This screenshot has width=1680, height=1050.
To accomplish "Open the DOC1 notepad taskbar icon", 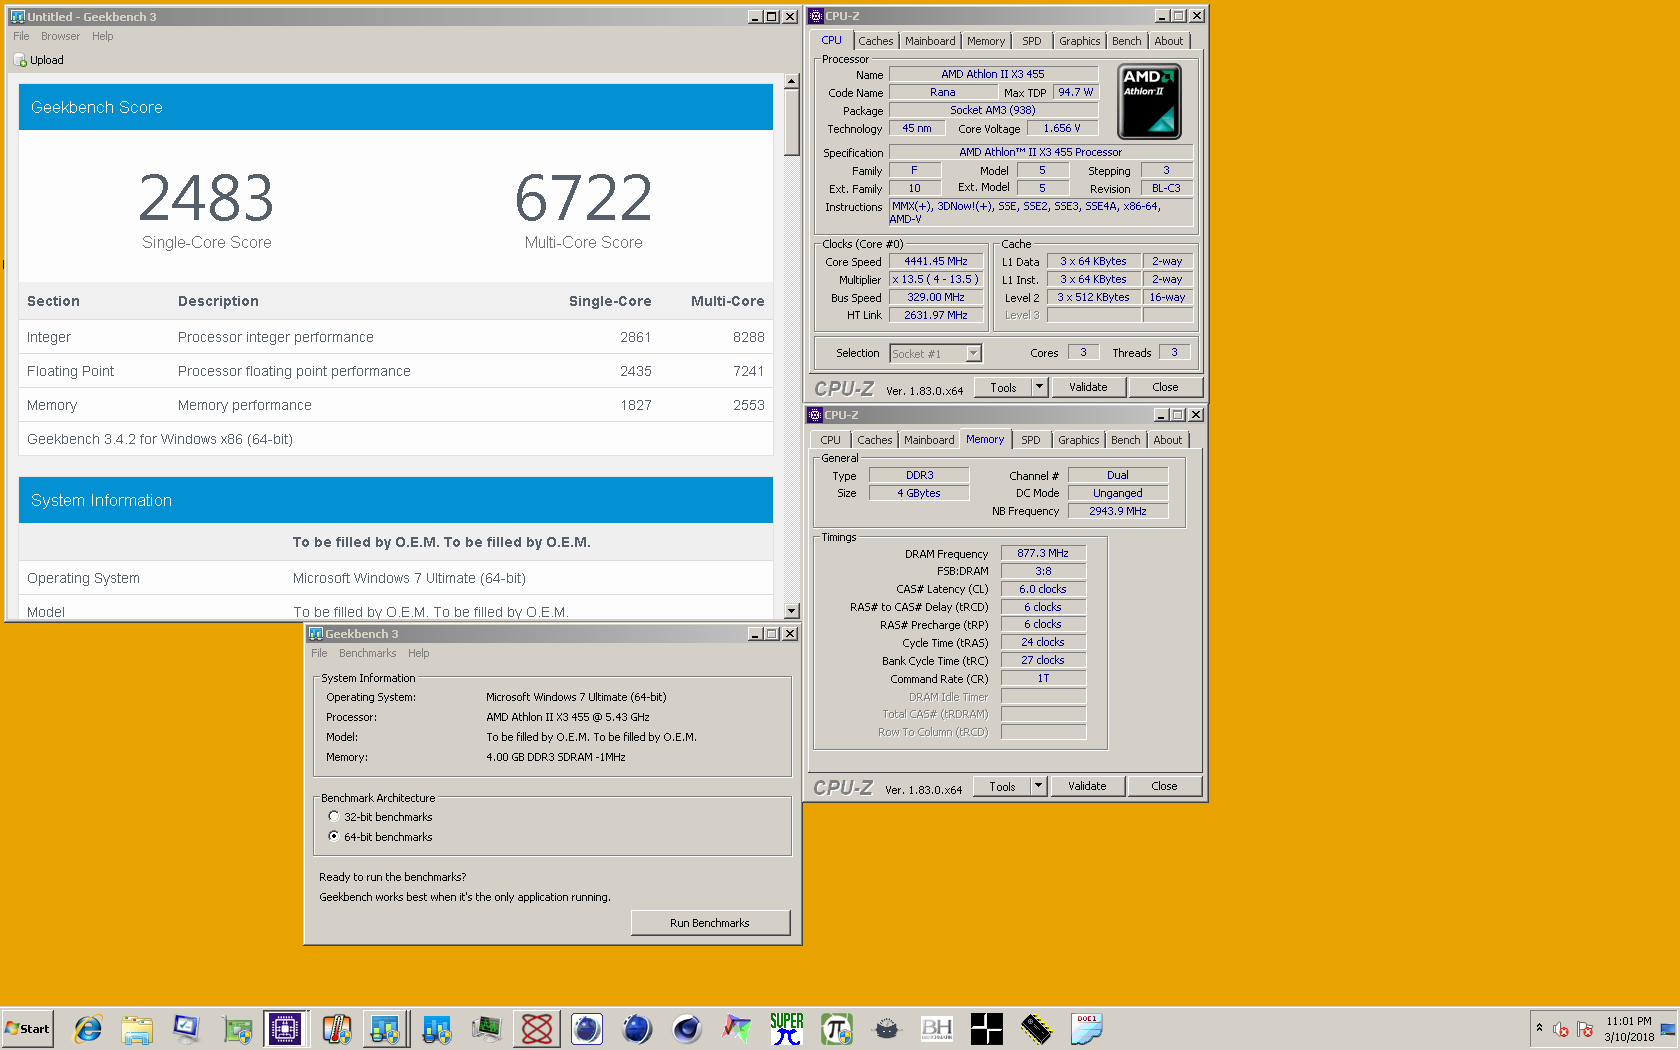I will [x=1087, y=1028].
